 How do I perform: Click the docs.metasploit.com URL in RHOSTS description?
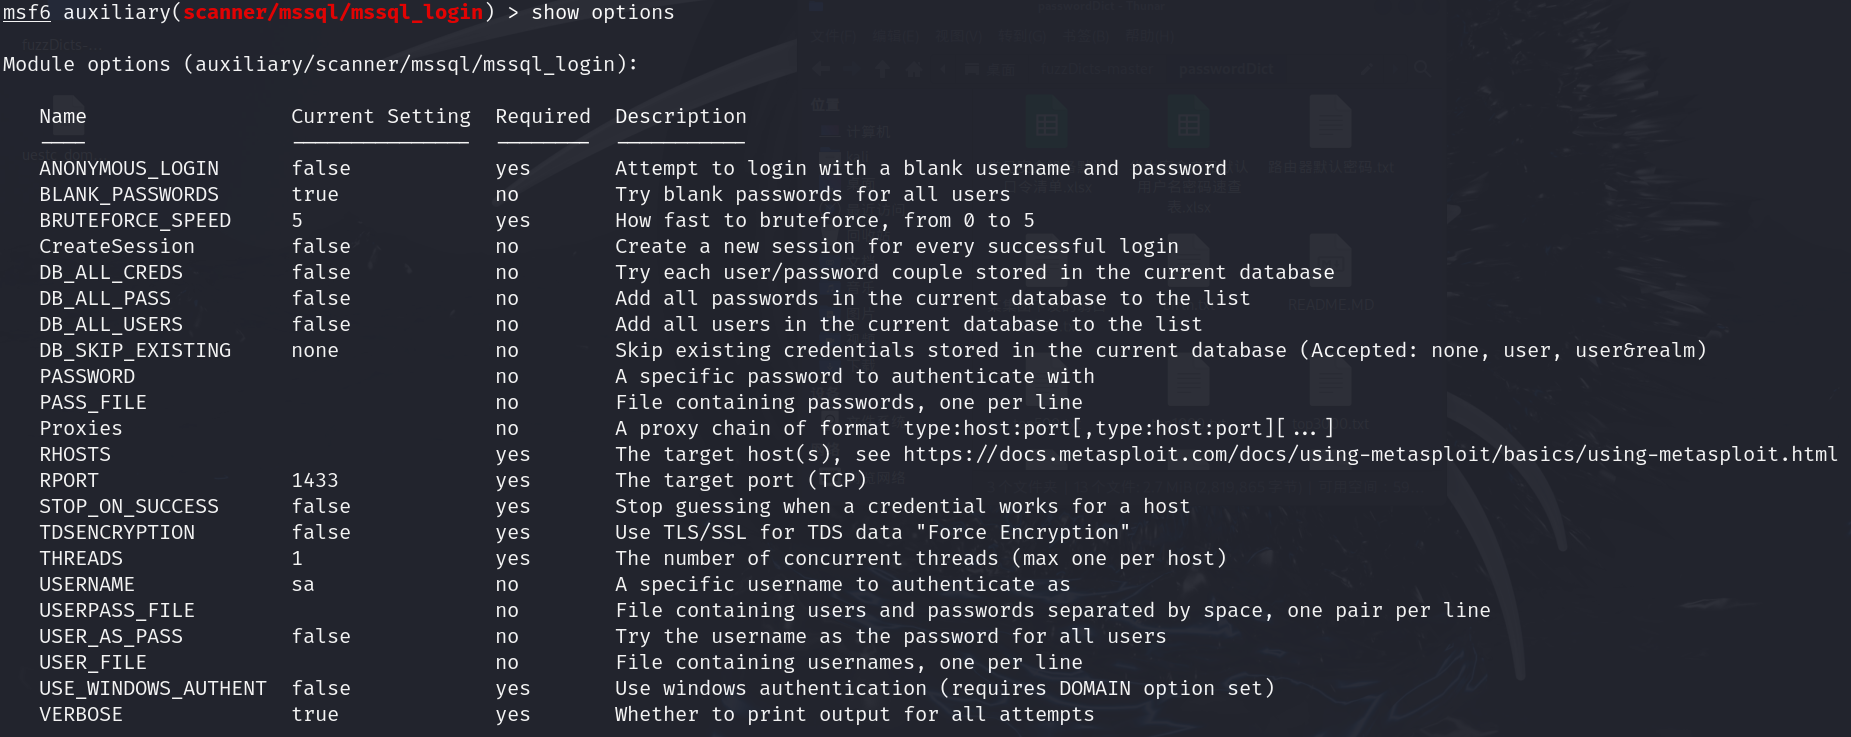click(x=1370, y=455)
